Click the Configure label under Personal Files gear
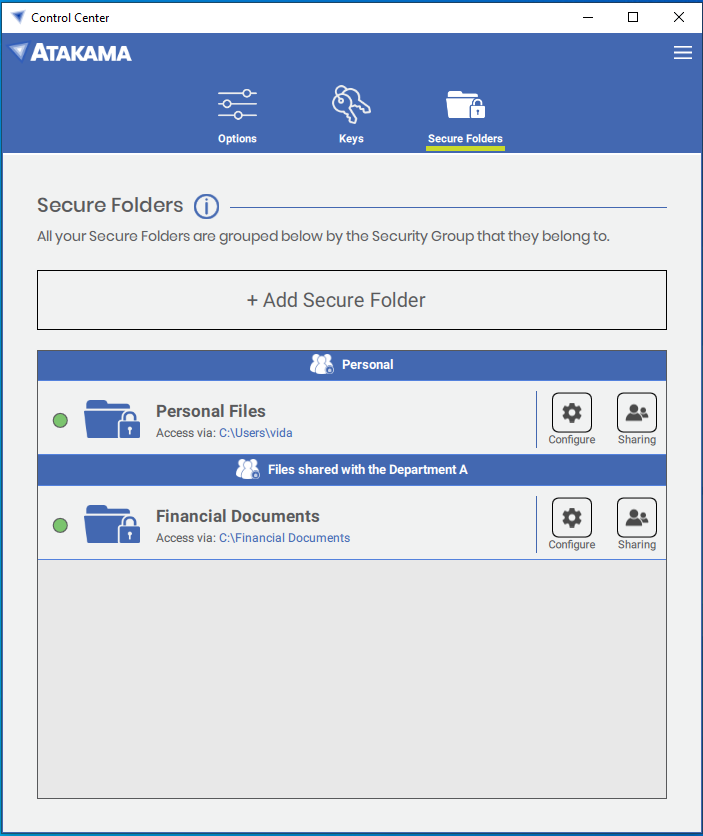The height and width of the screenshot is (836, 703). pyautogui.click(x=572, y=439)
